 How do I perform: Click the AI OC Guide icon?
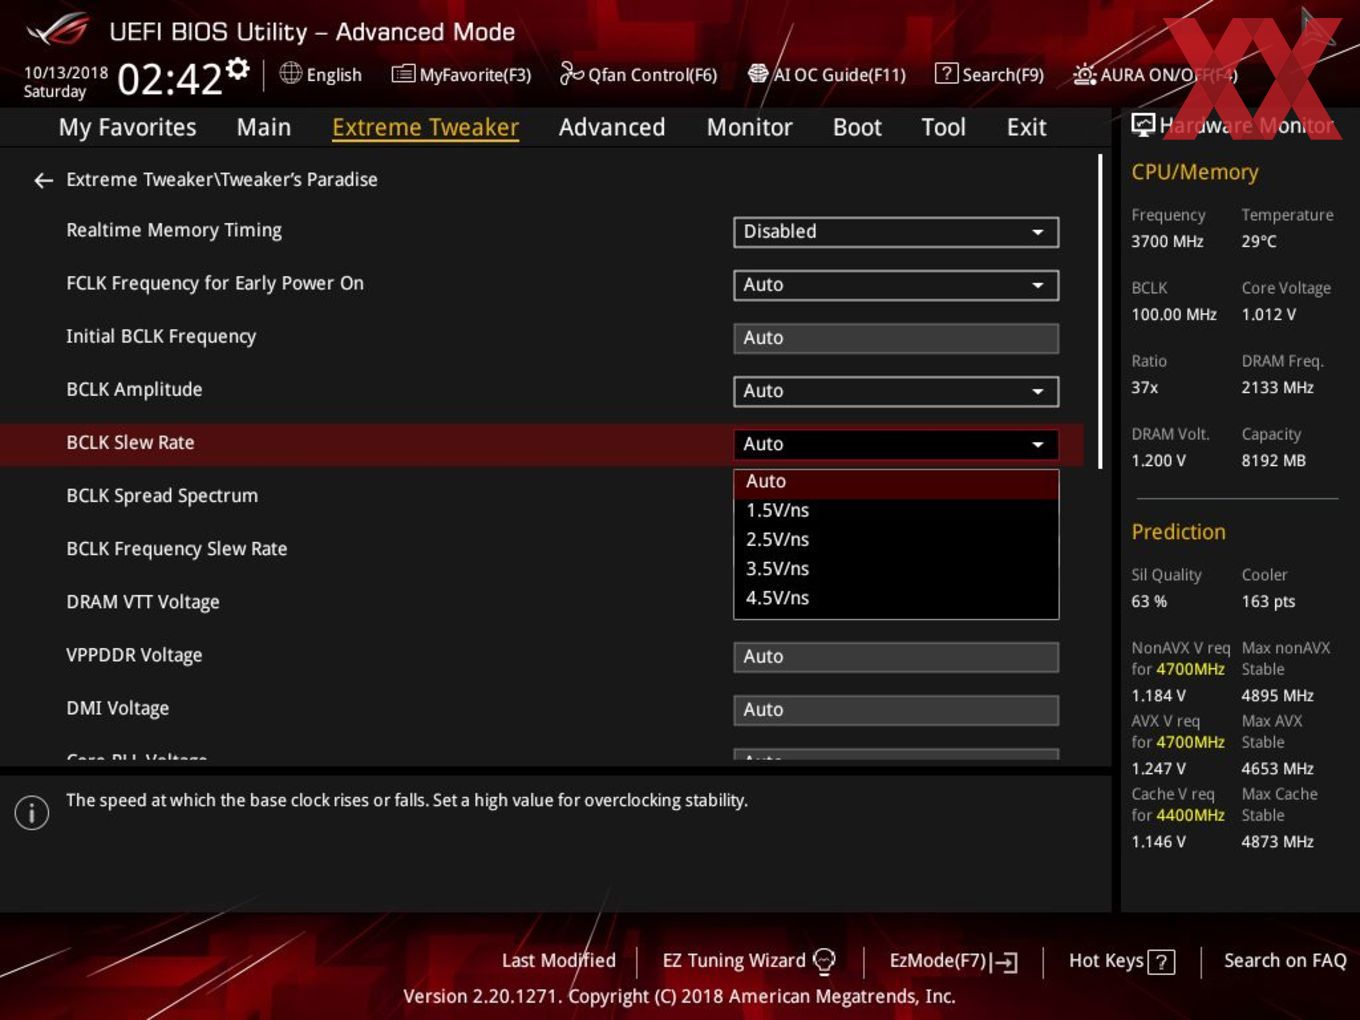758,74
